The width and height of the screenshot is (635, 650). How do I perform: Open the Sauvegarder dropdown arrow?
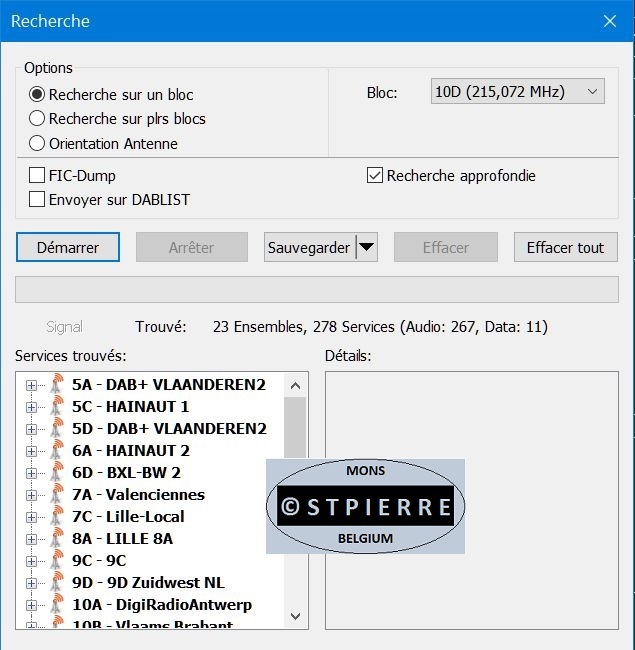click(x=366, y=247)
